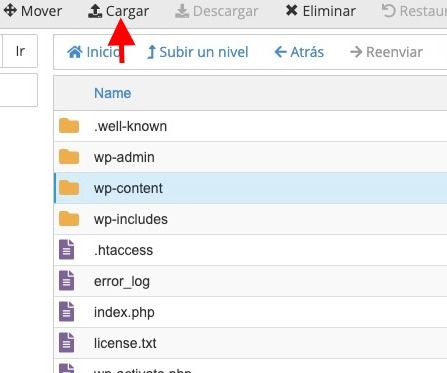Click the error_log file icon
This screenshot has width=447, height=373.
(67, 281)
